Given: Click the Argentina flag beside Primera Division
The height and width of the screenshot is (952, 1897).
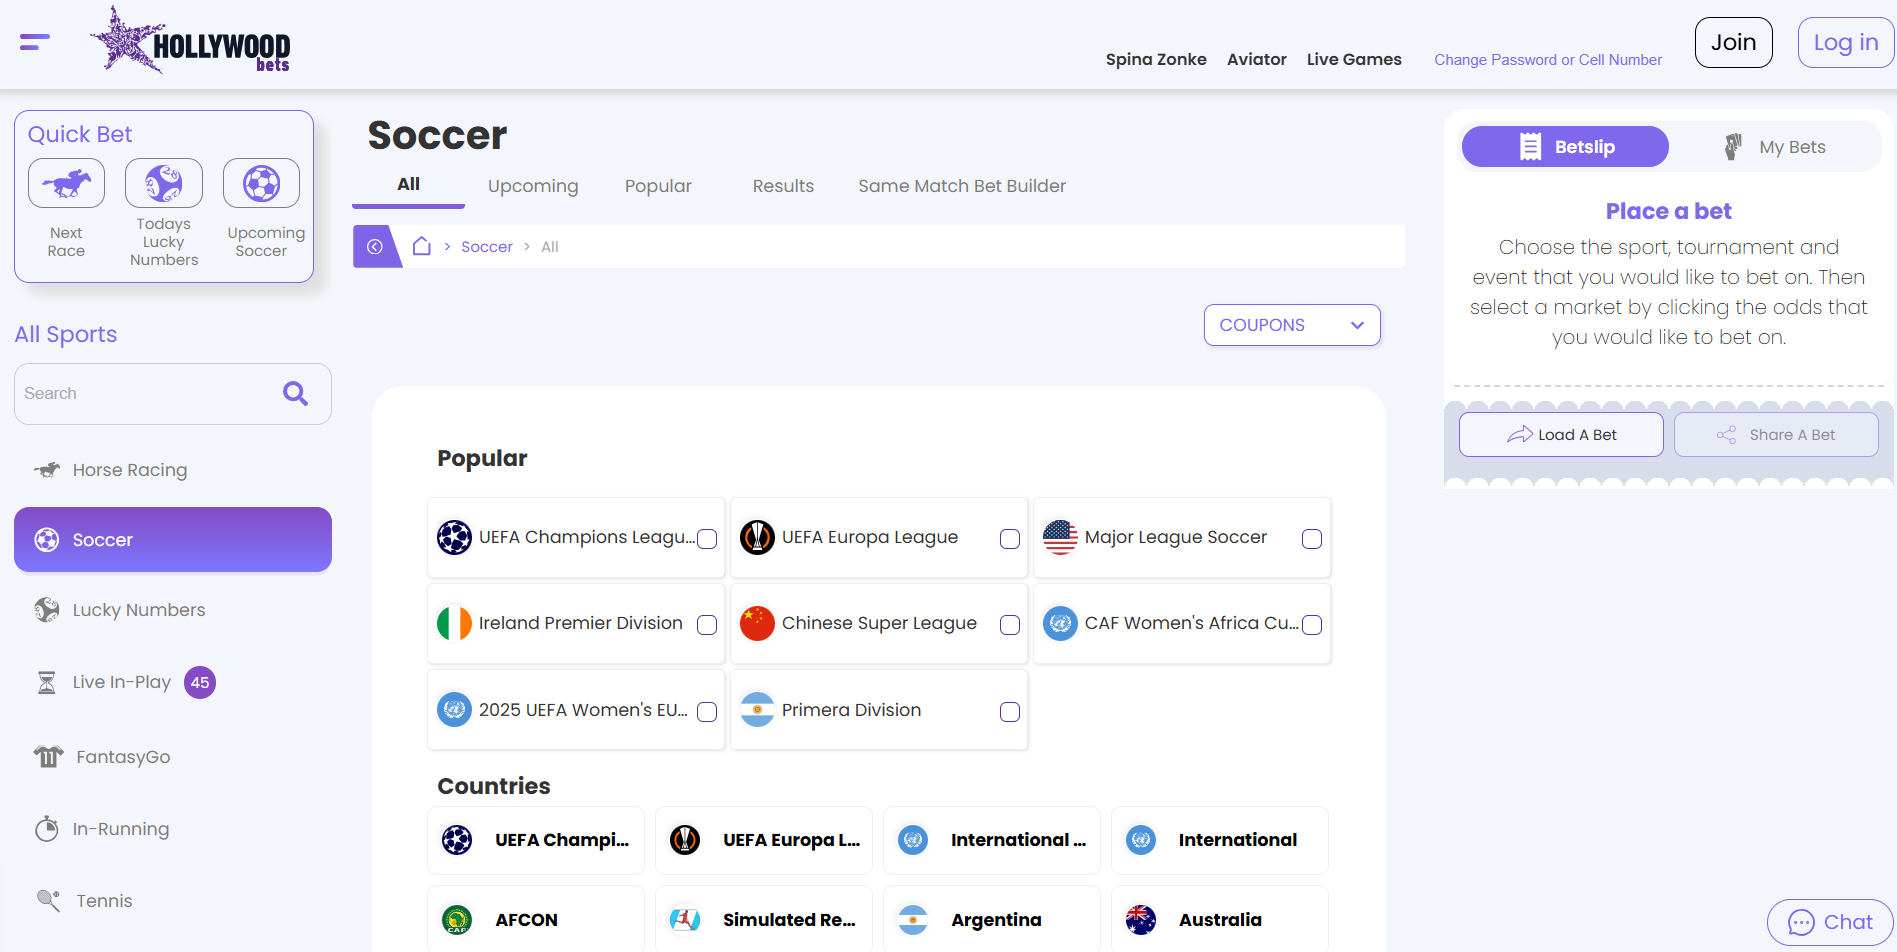Looking at the screenshot, I should tap(758, 710).
